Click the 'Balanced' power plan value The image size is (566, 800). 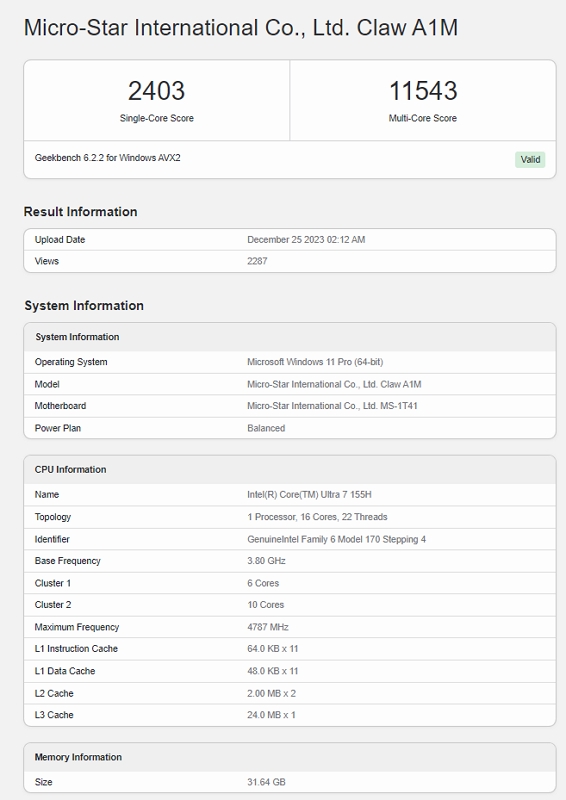click(x=266, y=428)
